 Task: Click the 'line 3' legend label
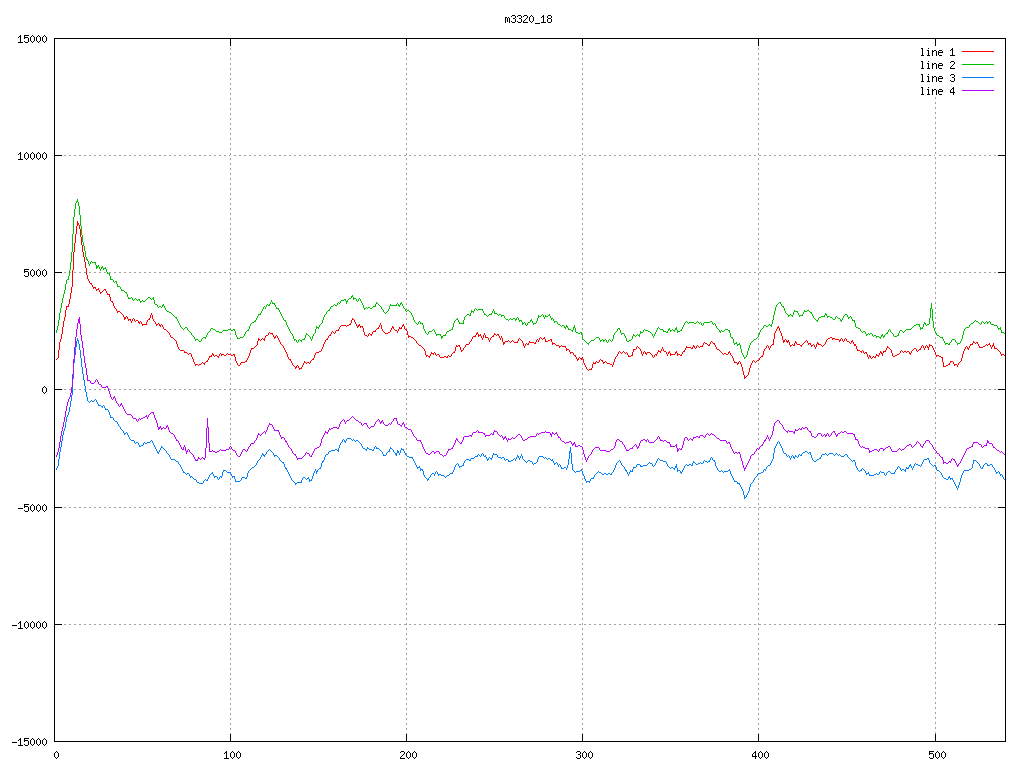[937, 78]
